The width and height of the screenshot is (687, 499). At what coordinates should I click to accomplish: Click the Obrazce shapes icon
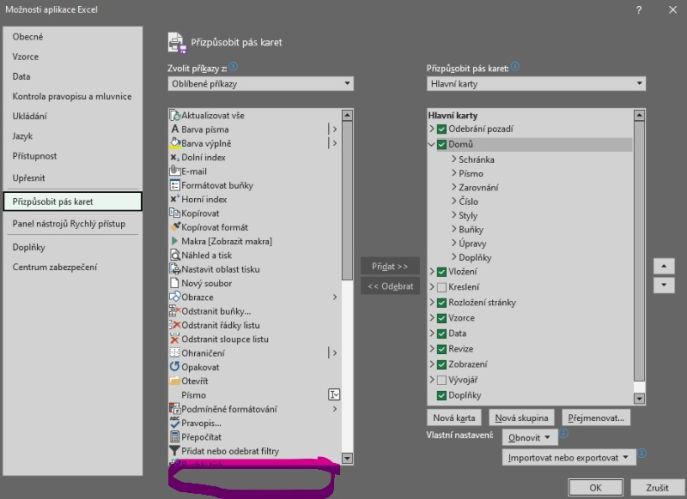pos(175,297)
